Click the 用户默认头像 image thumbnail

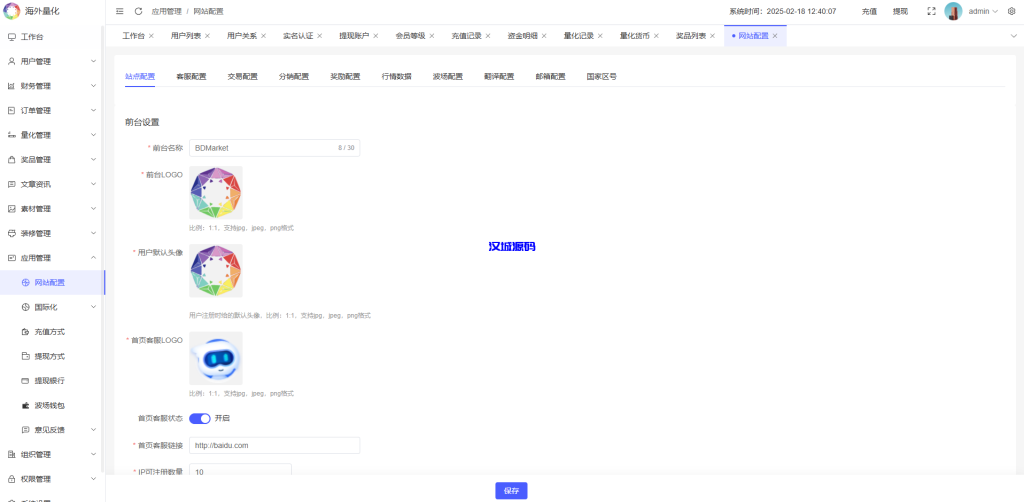[216, 271]
